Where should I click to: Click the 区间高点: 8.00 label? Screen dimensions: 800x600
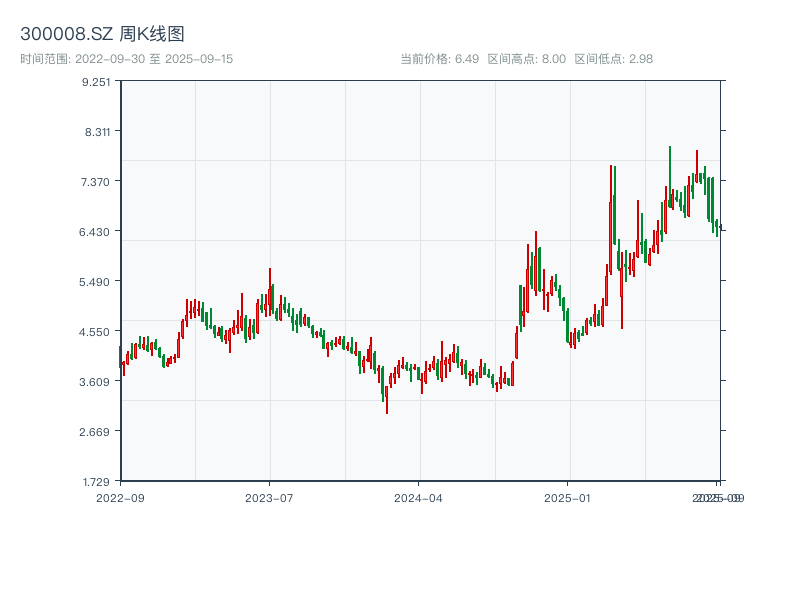(x=527, y=59)
